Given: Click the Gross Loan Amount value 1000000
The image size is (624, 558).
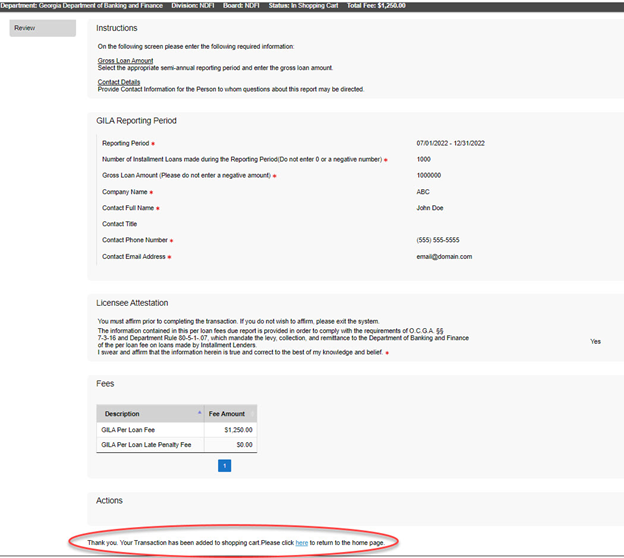Looking at the screenshot, I should tap(430, 175).
